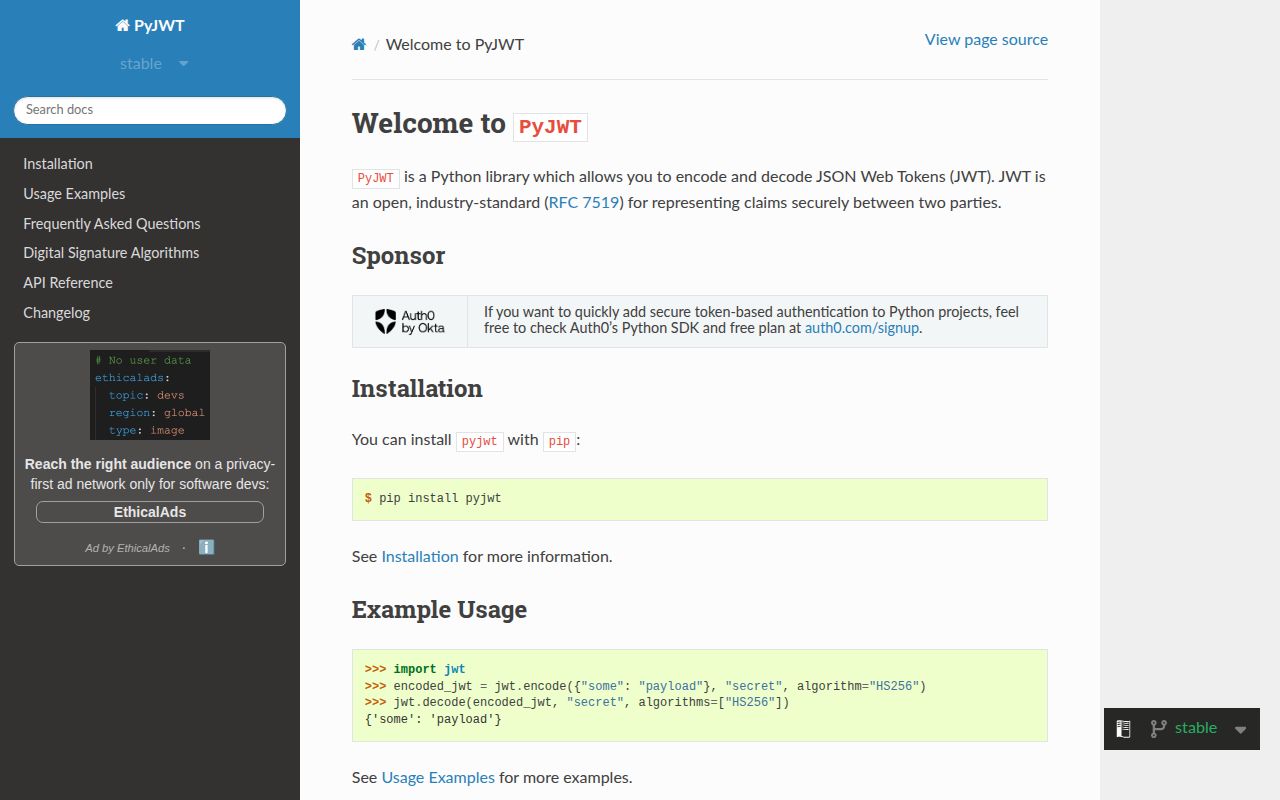Click the PyJWT home title in sidebar

tap(150, 26)
